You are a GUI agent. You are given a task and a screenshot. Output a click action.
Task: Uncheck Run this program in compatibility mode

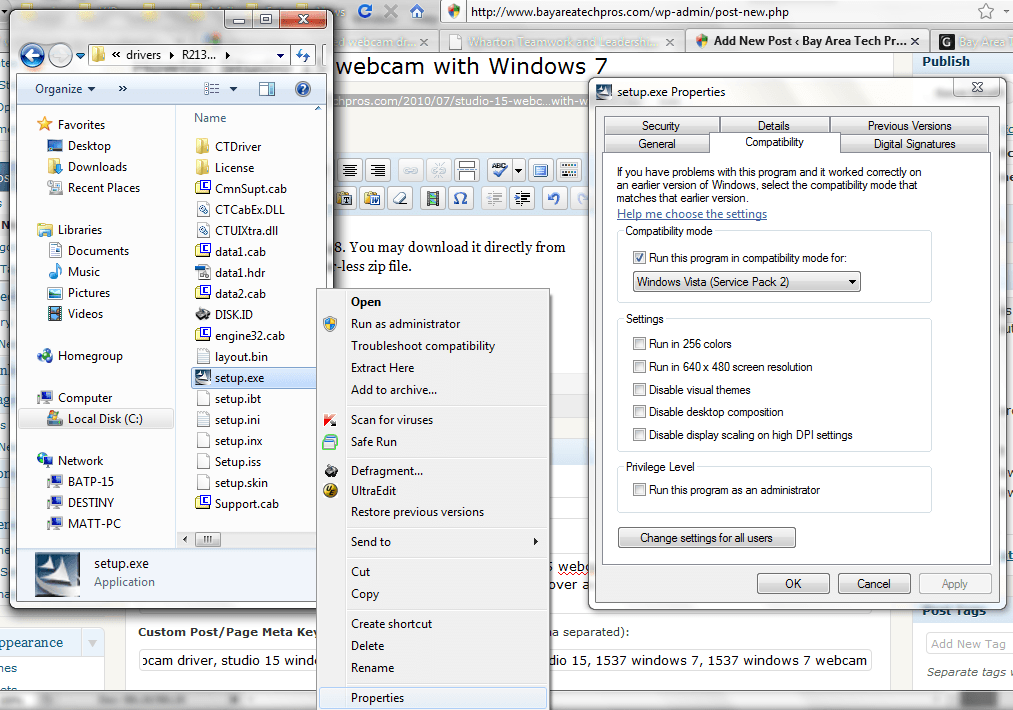point(639,258)
